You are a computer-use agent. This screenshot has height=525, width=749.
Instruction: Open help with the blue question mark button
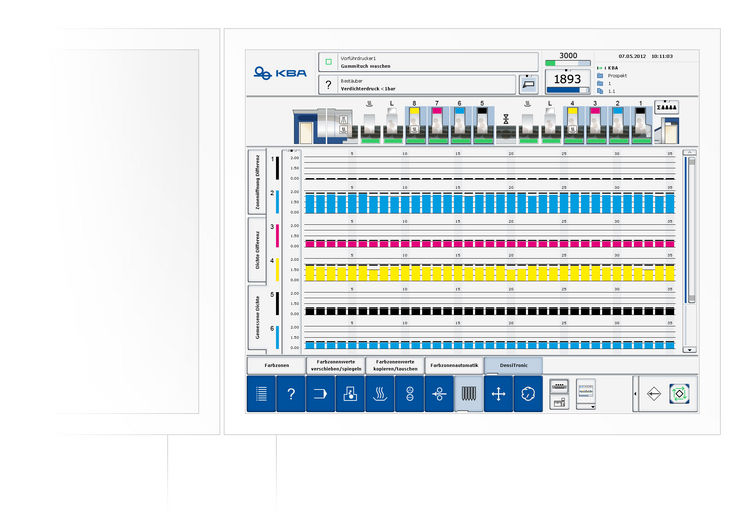coord(291,394)
